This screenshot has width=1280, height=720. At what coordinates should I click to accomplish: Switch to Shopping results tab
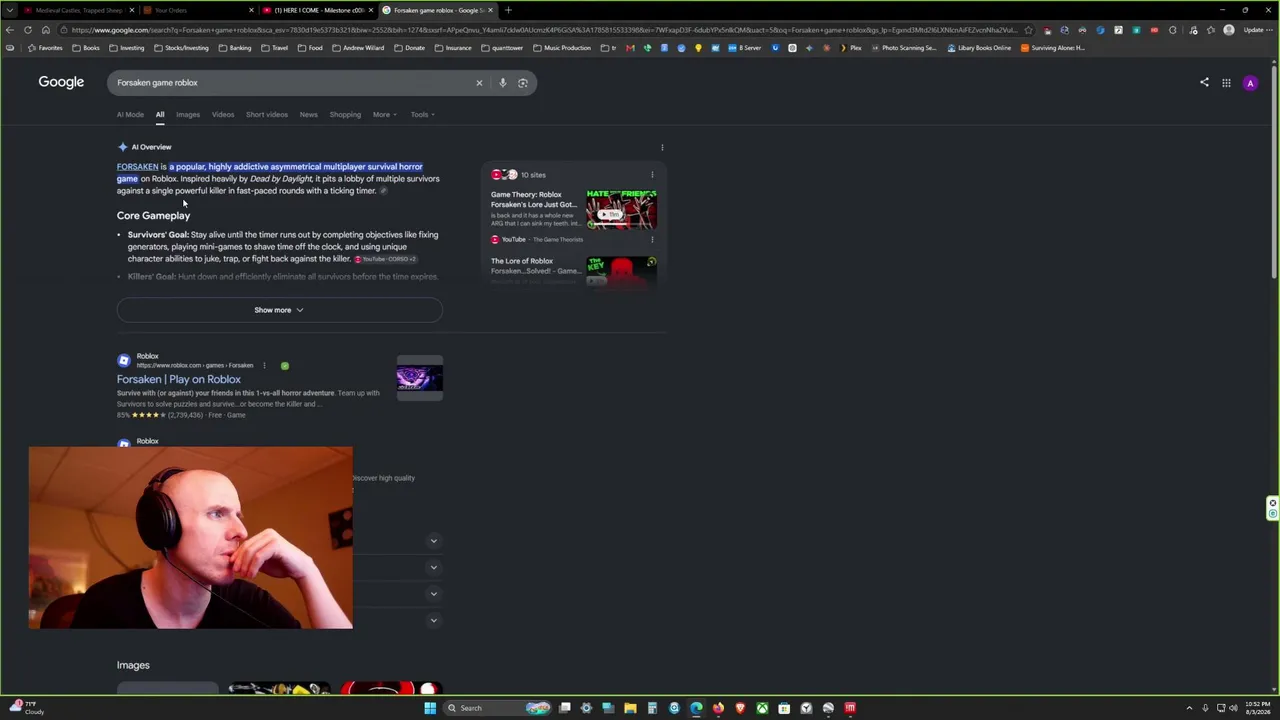345,114
